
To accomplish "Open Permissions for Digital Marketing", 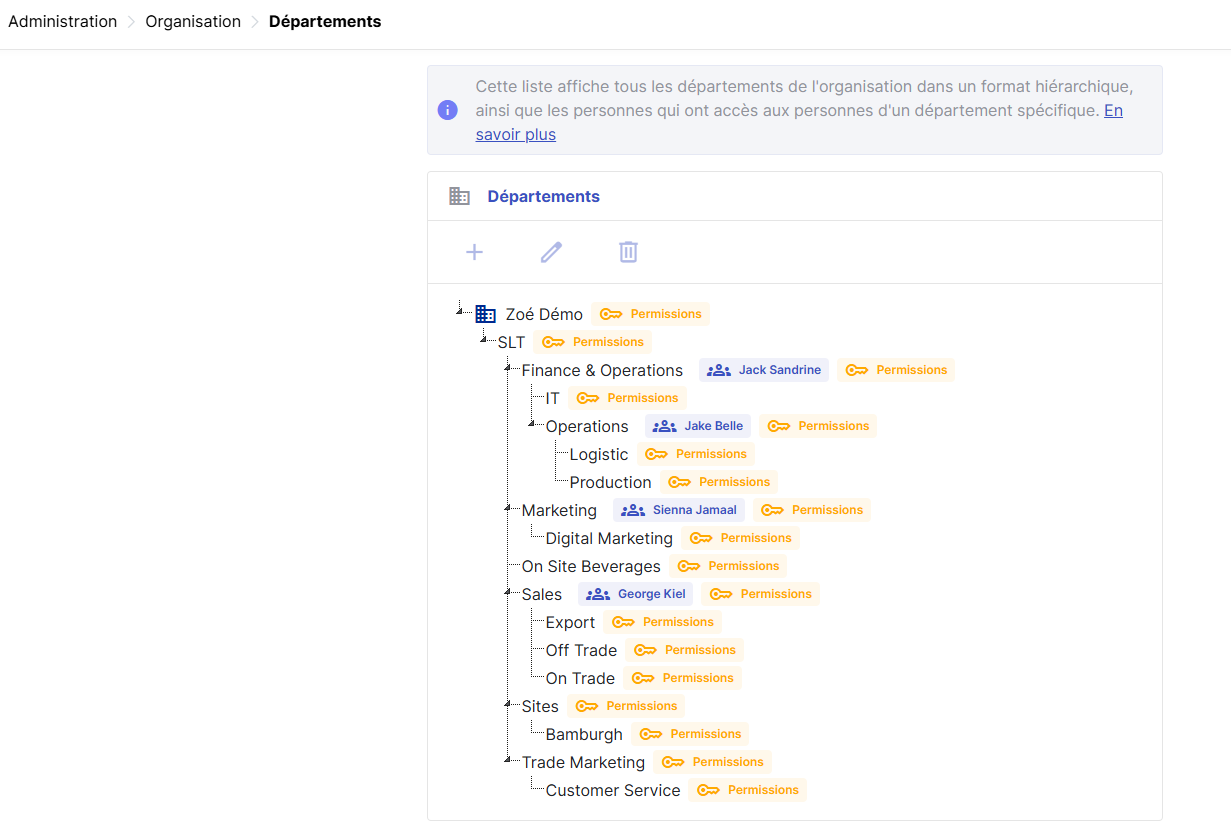I will click(740, 538).
